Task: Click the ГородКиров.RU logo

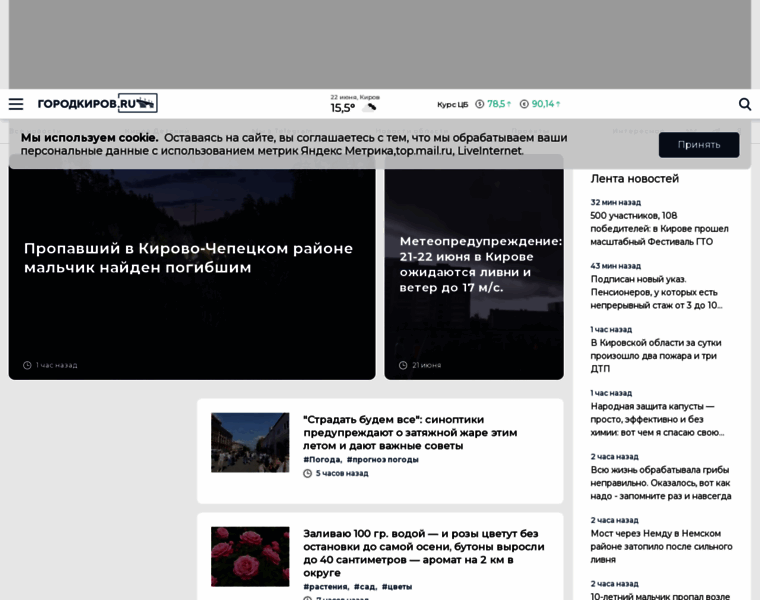Action: (97, 103)
